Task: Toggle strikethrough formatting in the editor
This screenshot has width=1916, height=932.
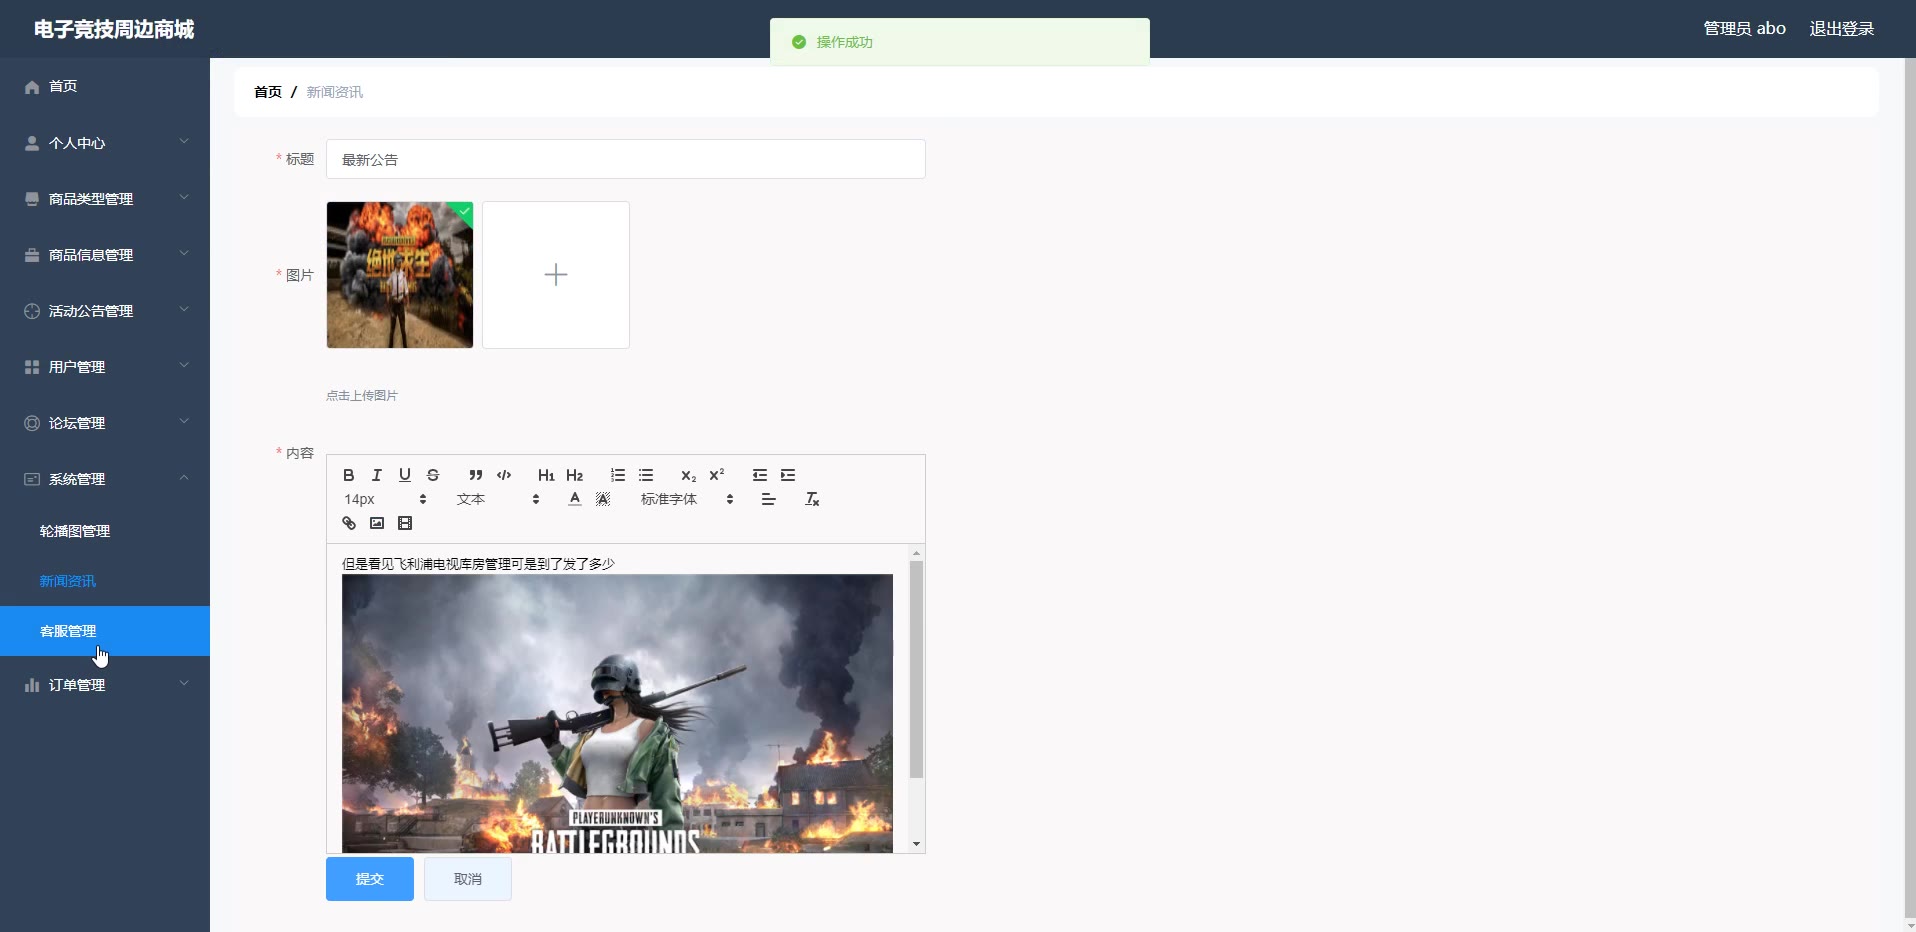Action: click(x=433, y=475)
